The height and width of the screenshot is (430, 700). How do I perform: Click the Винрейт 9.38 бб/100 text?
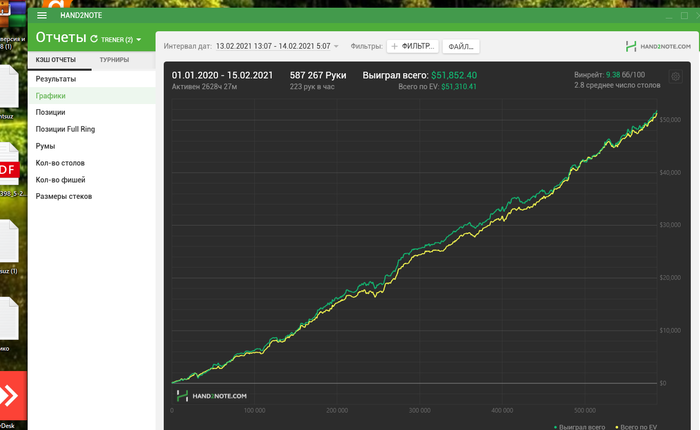[x=609, y=75]
